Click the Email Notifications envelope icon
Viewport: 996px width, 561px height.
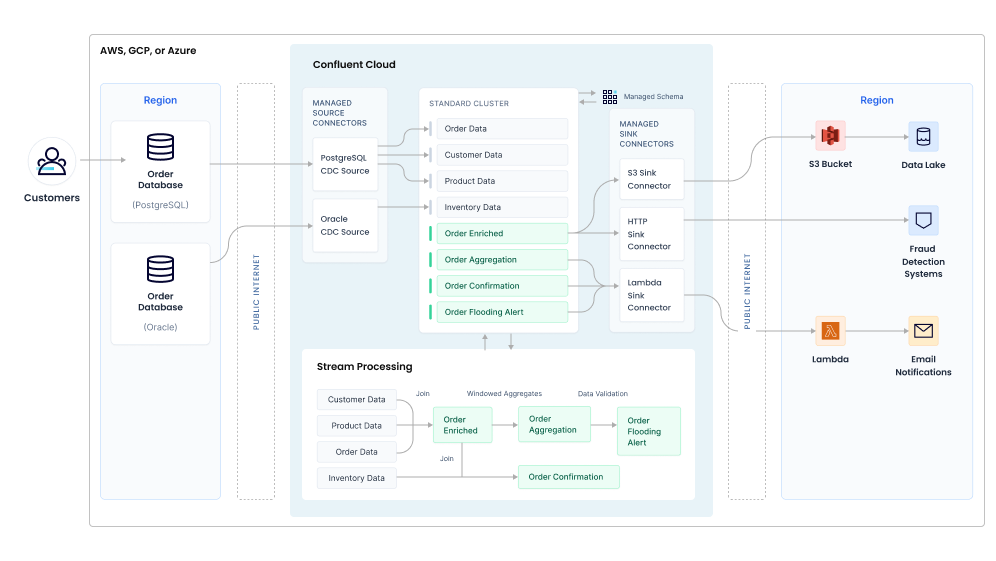(923, 331)
